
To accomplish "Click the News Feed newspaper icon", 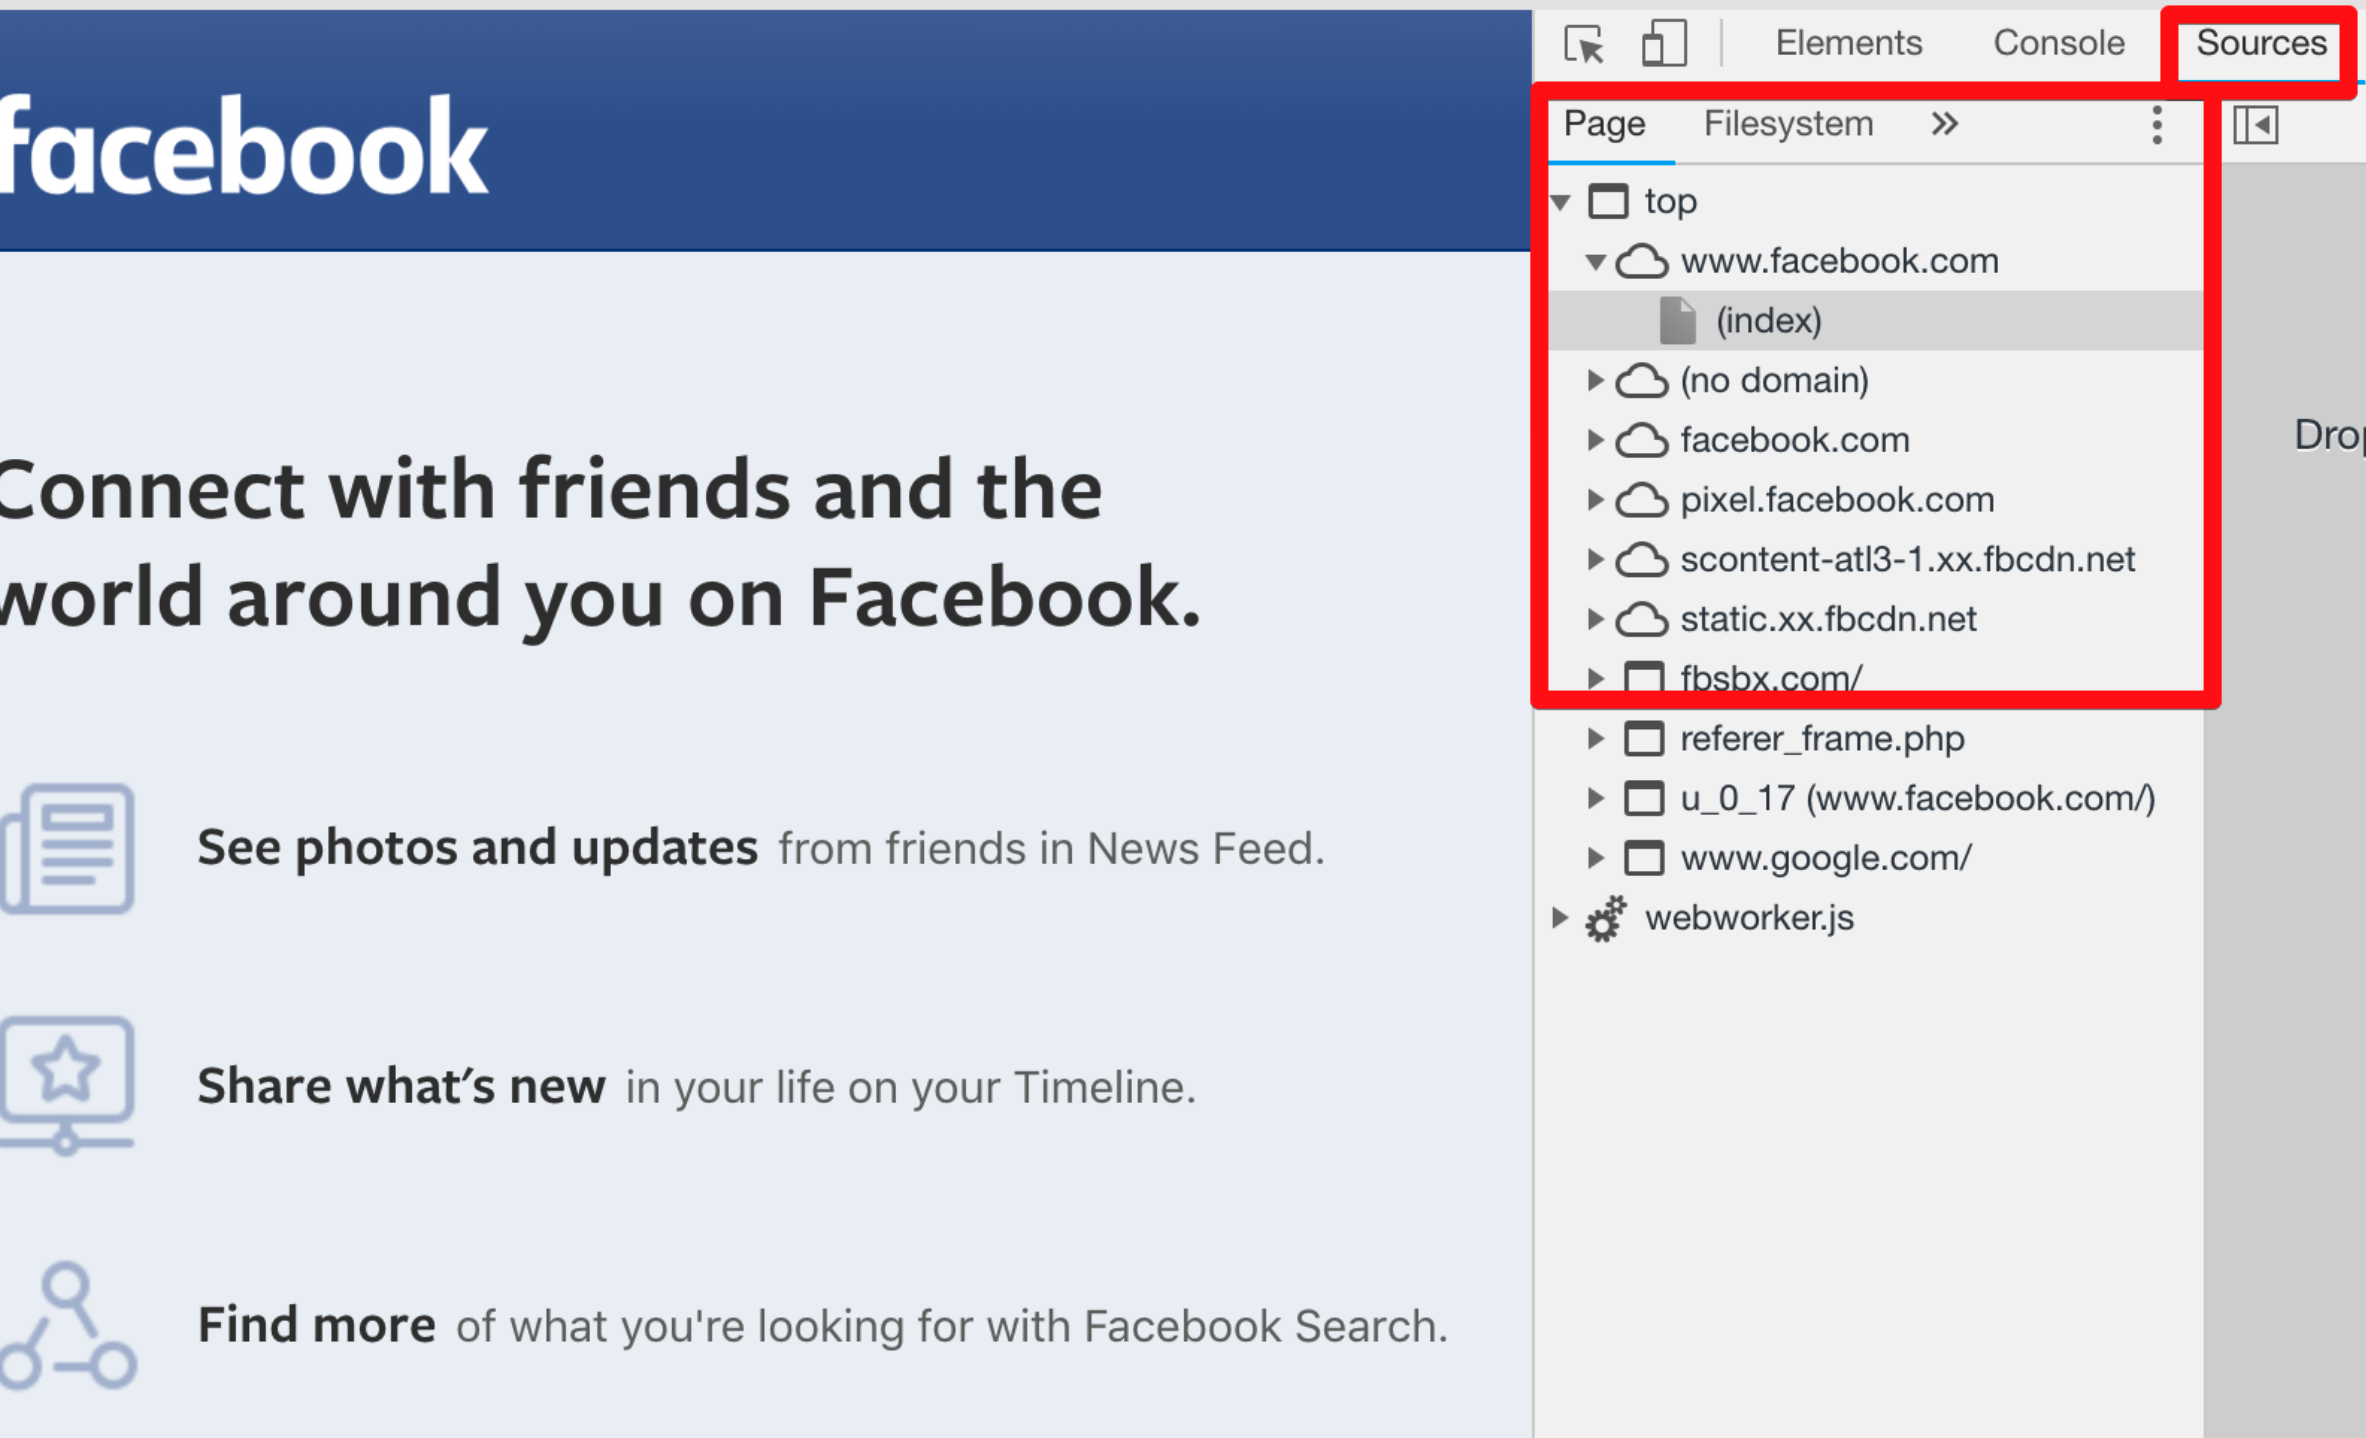I will (x=68, y=848).
